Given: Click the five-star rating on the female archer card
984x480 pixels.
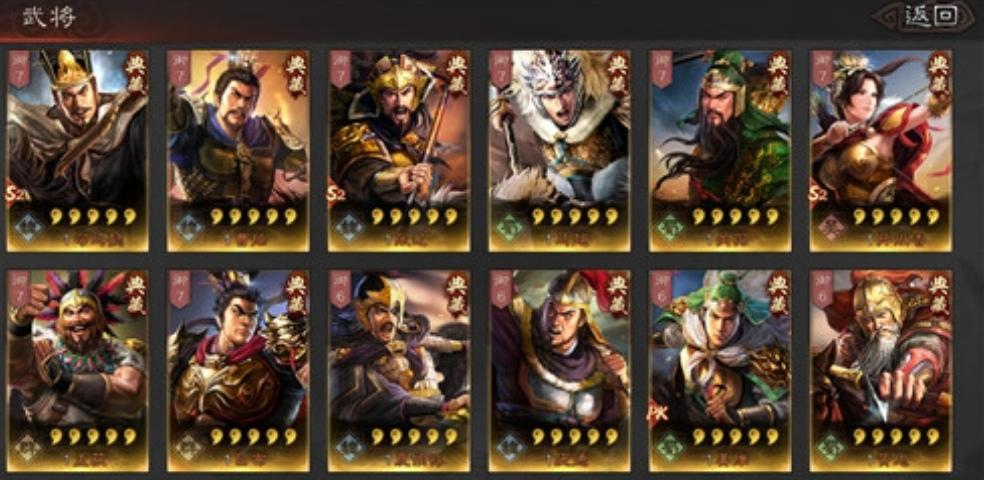Looking at the screenshot, I should click(895, 217).
